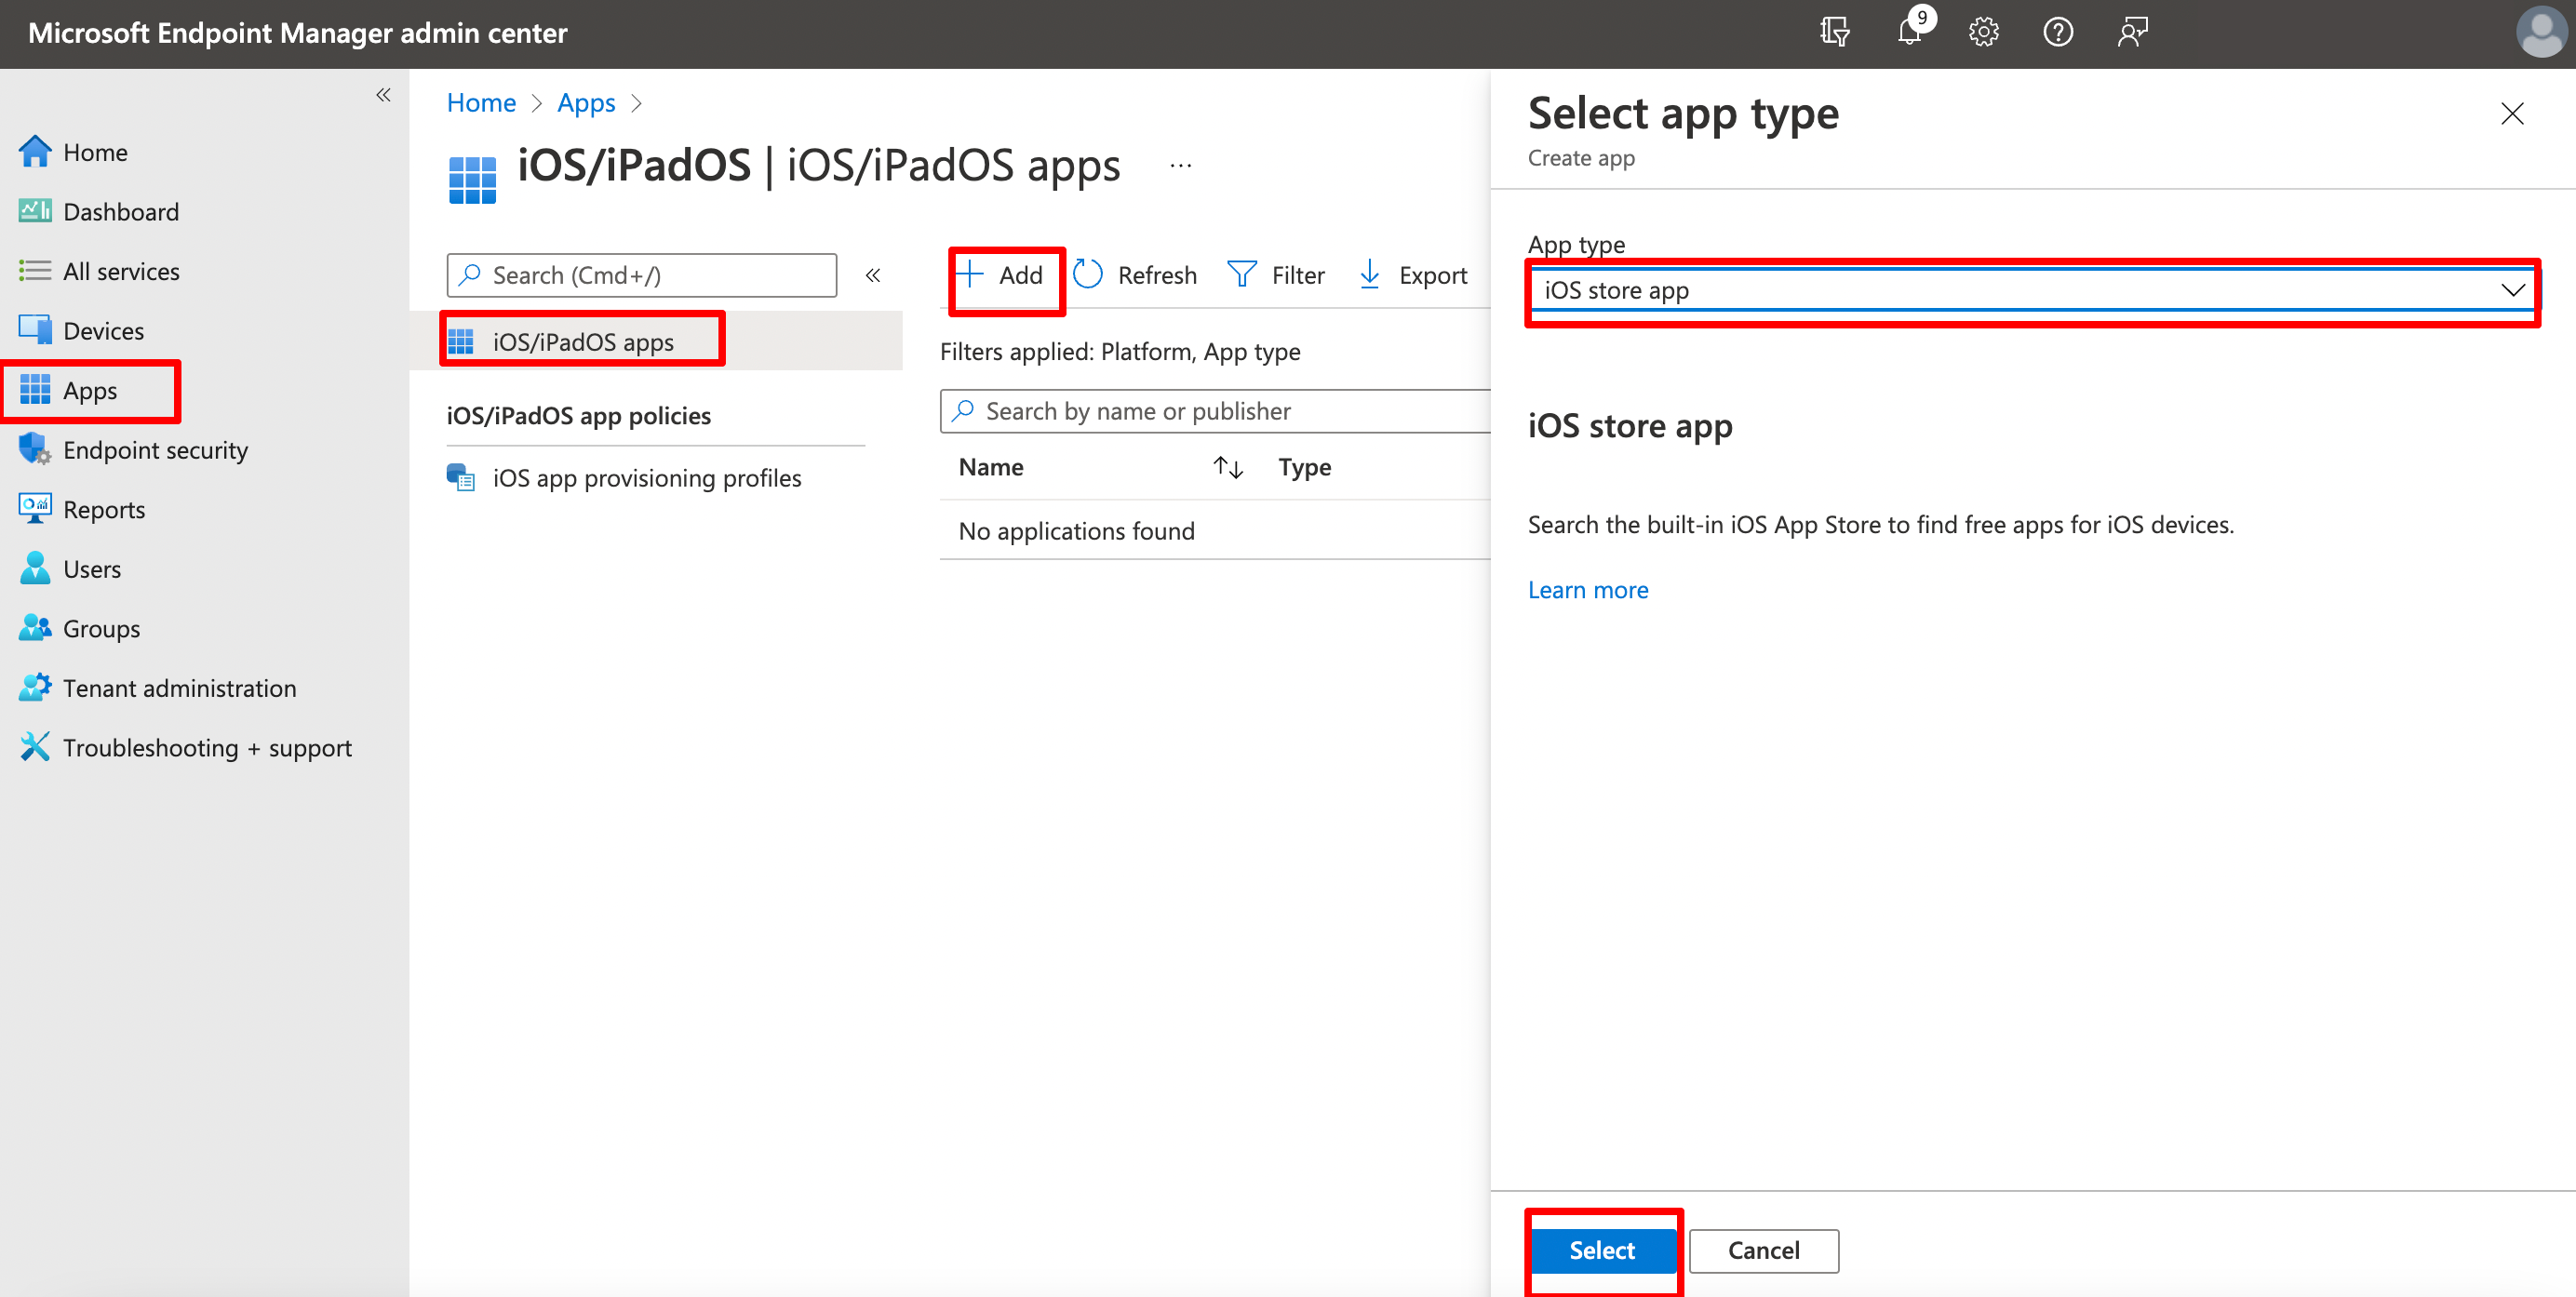Select the Devices section in sidebar

tap(103, 330)
